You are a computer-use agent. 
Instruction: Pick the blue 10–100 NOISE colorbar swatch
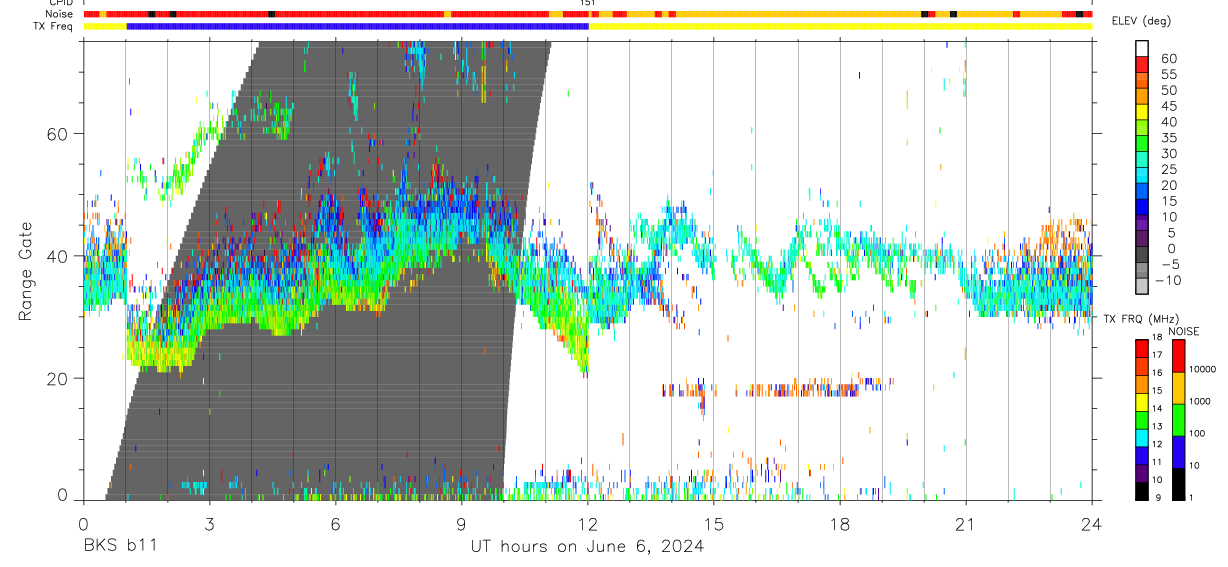(1178, 452)
